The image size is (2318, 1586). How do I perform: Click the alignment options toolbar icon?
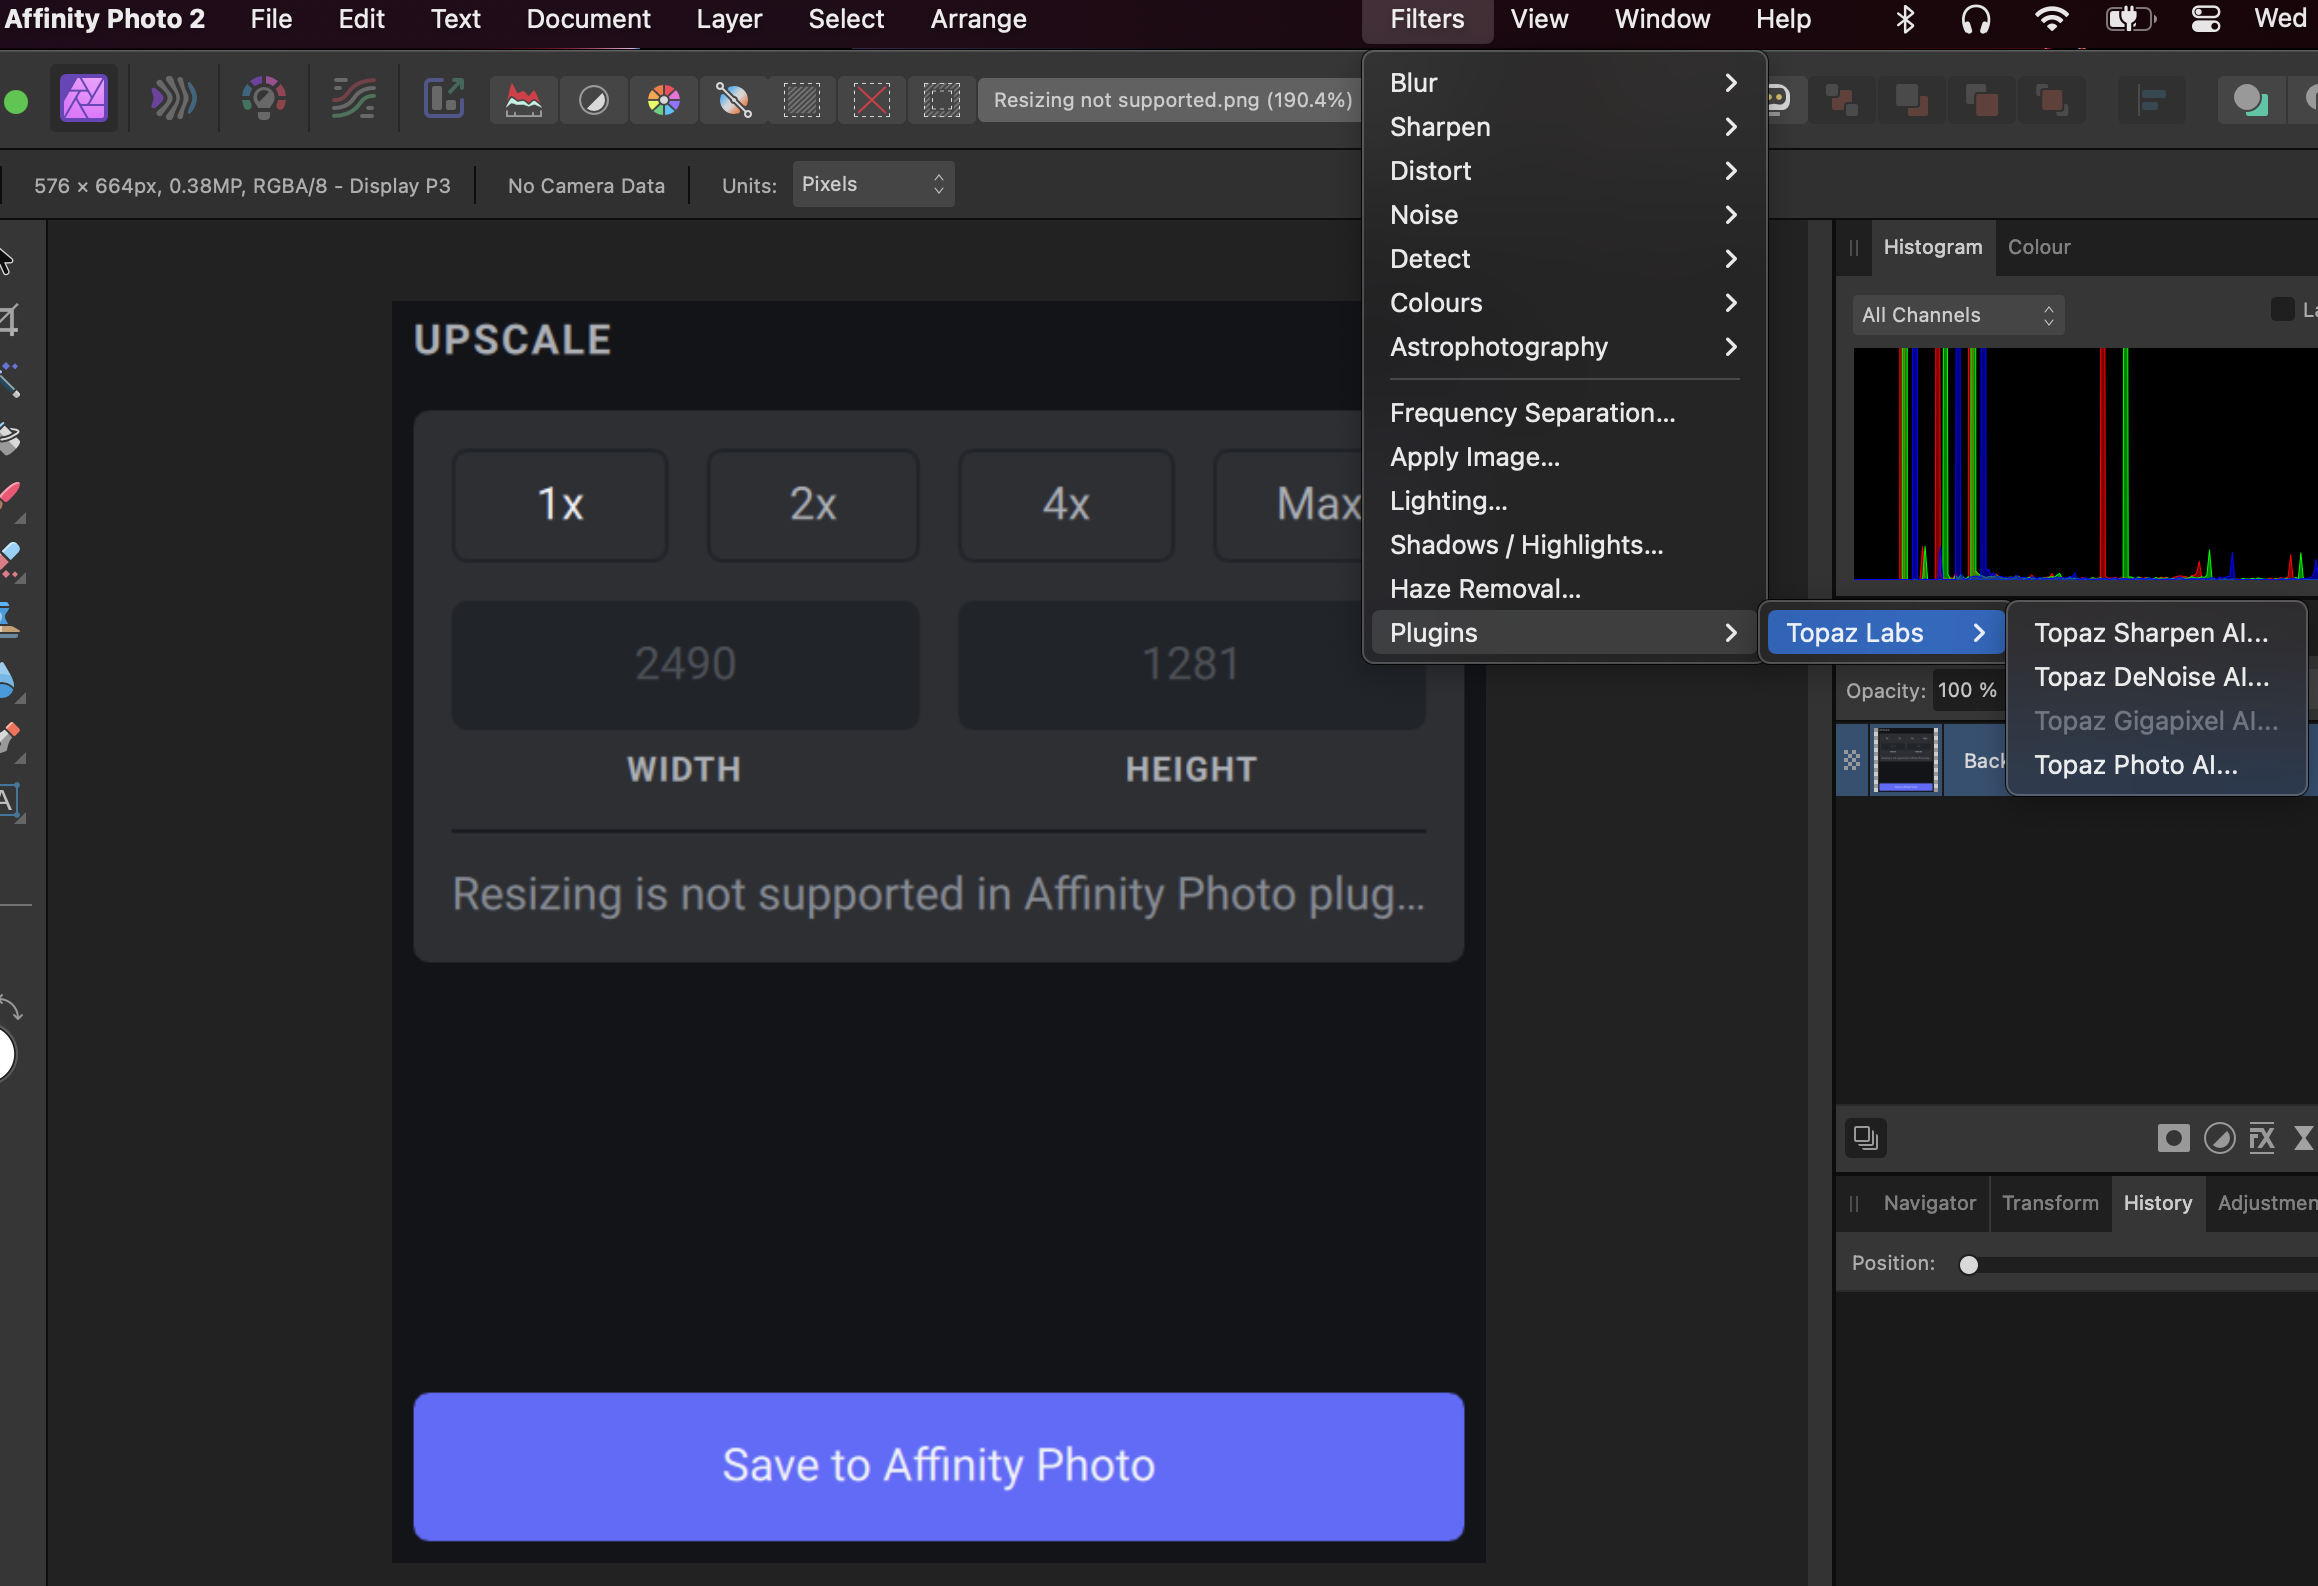(x=2152, y=100)
